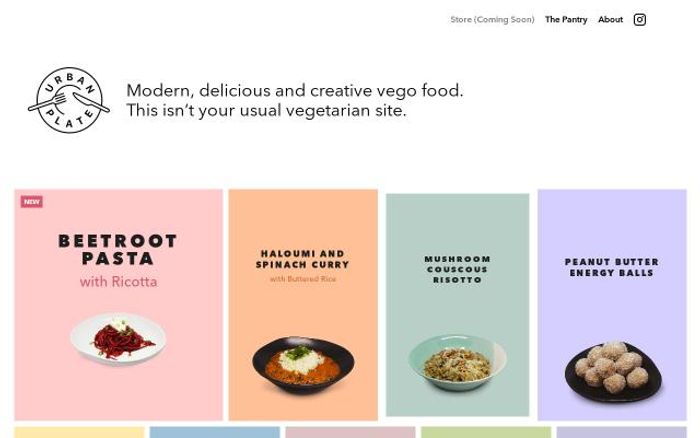Open the Instagram icon link
Viewport: 700px width, 438px height.
click(640, 20)
